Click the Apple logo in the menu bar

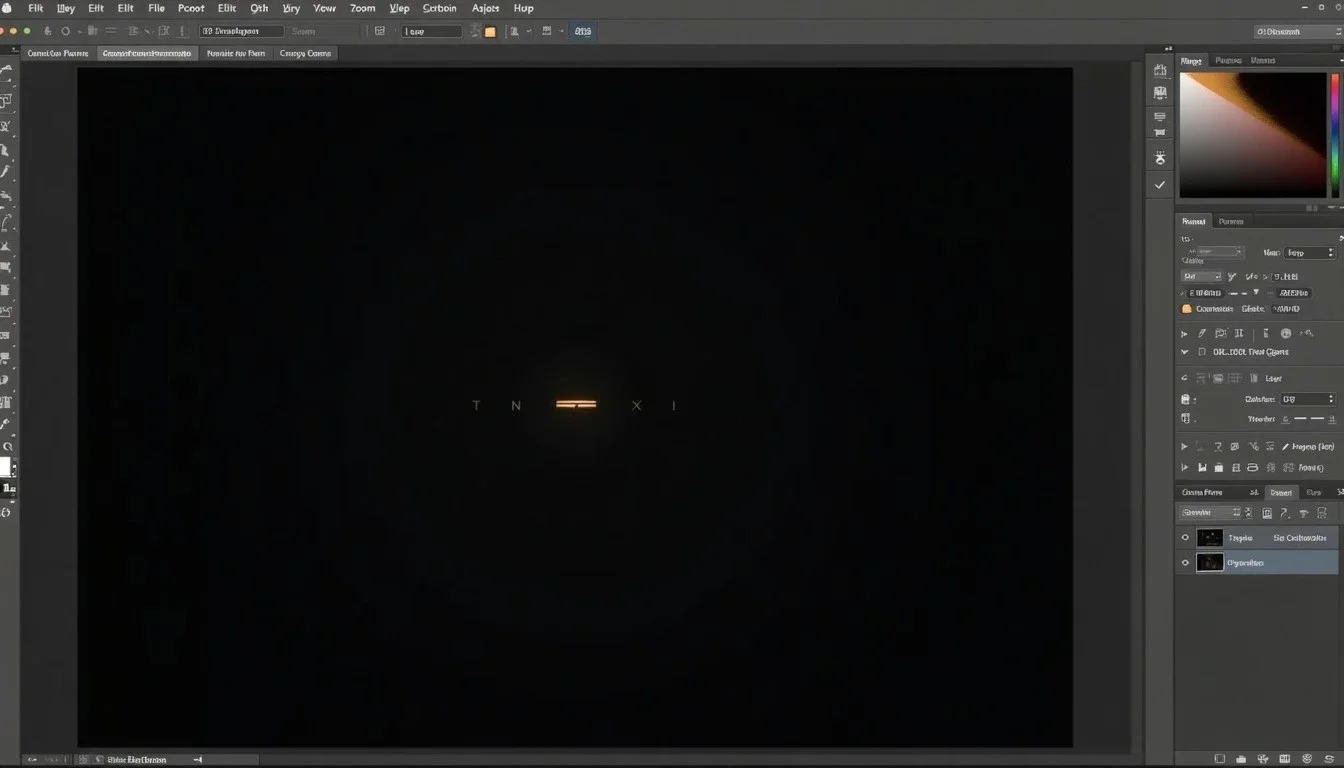[8, 8]
